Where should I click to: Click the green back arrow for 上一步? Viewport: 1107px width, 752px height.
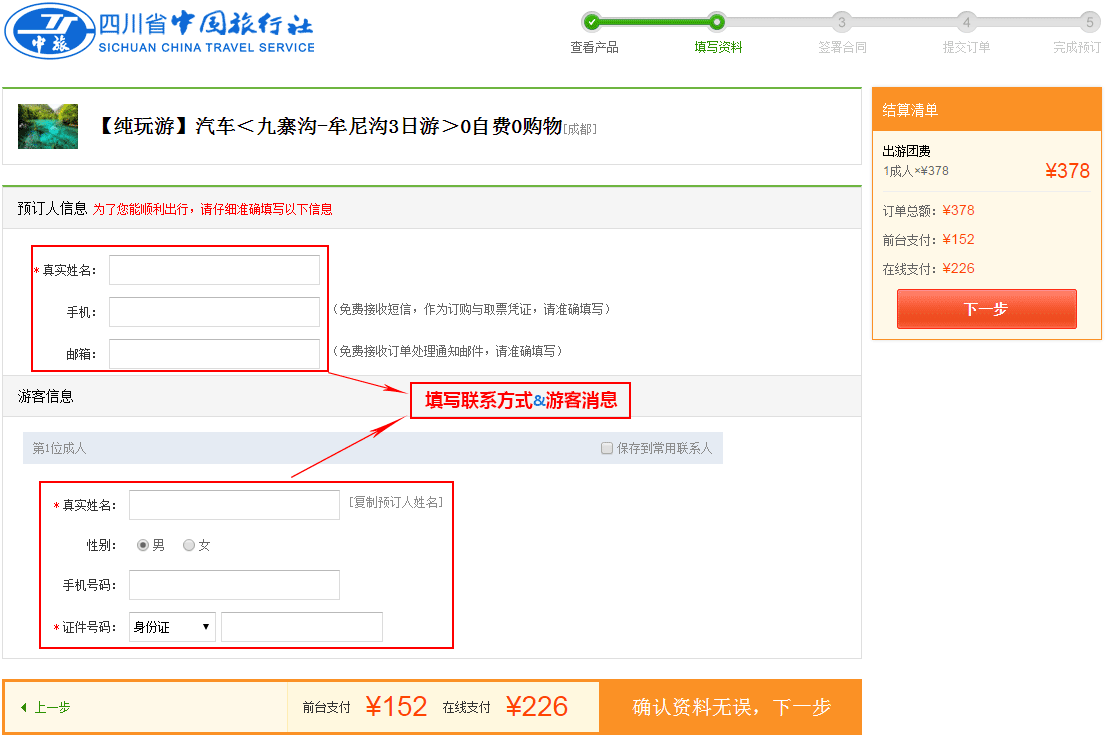point(24,708)
